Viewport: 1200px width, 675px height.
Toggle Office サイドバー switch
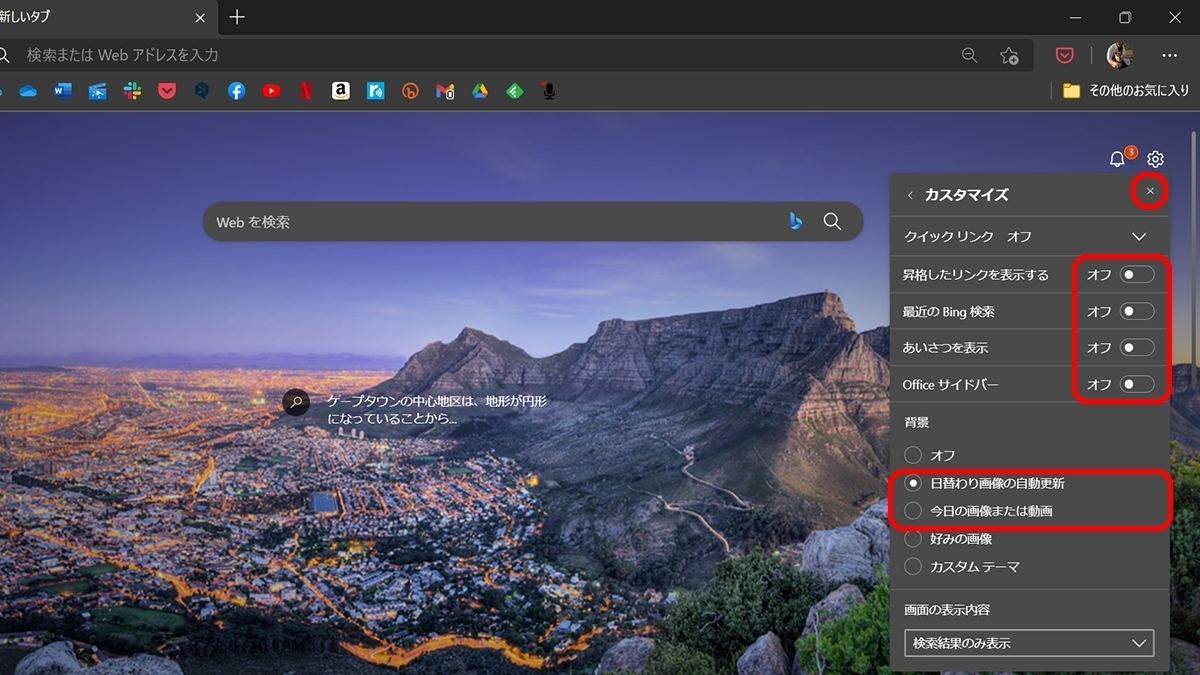click(1137, 384)
